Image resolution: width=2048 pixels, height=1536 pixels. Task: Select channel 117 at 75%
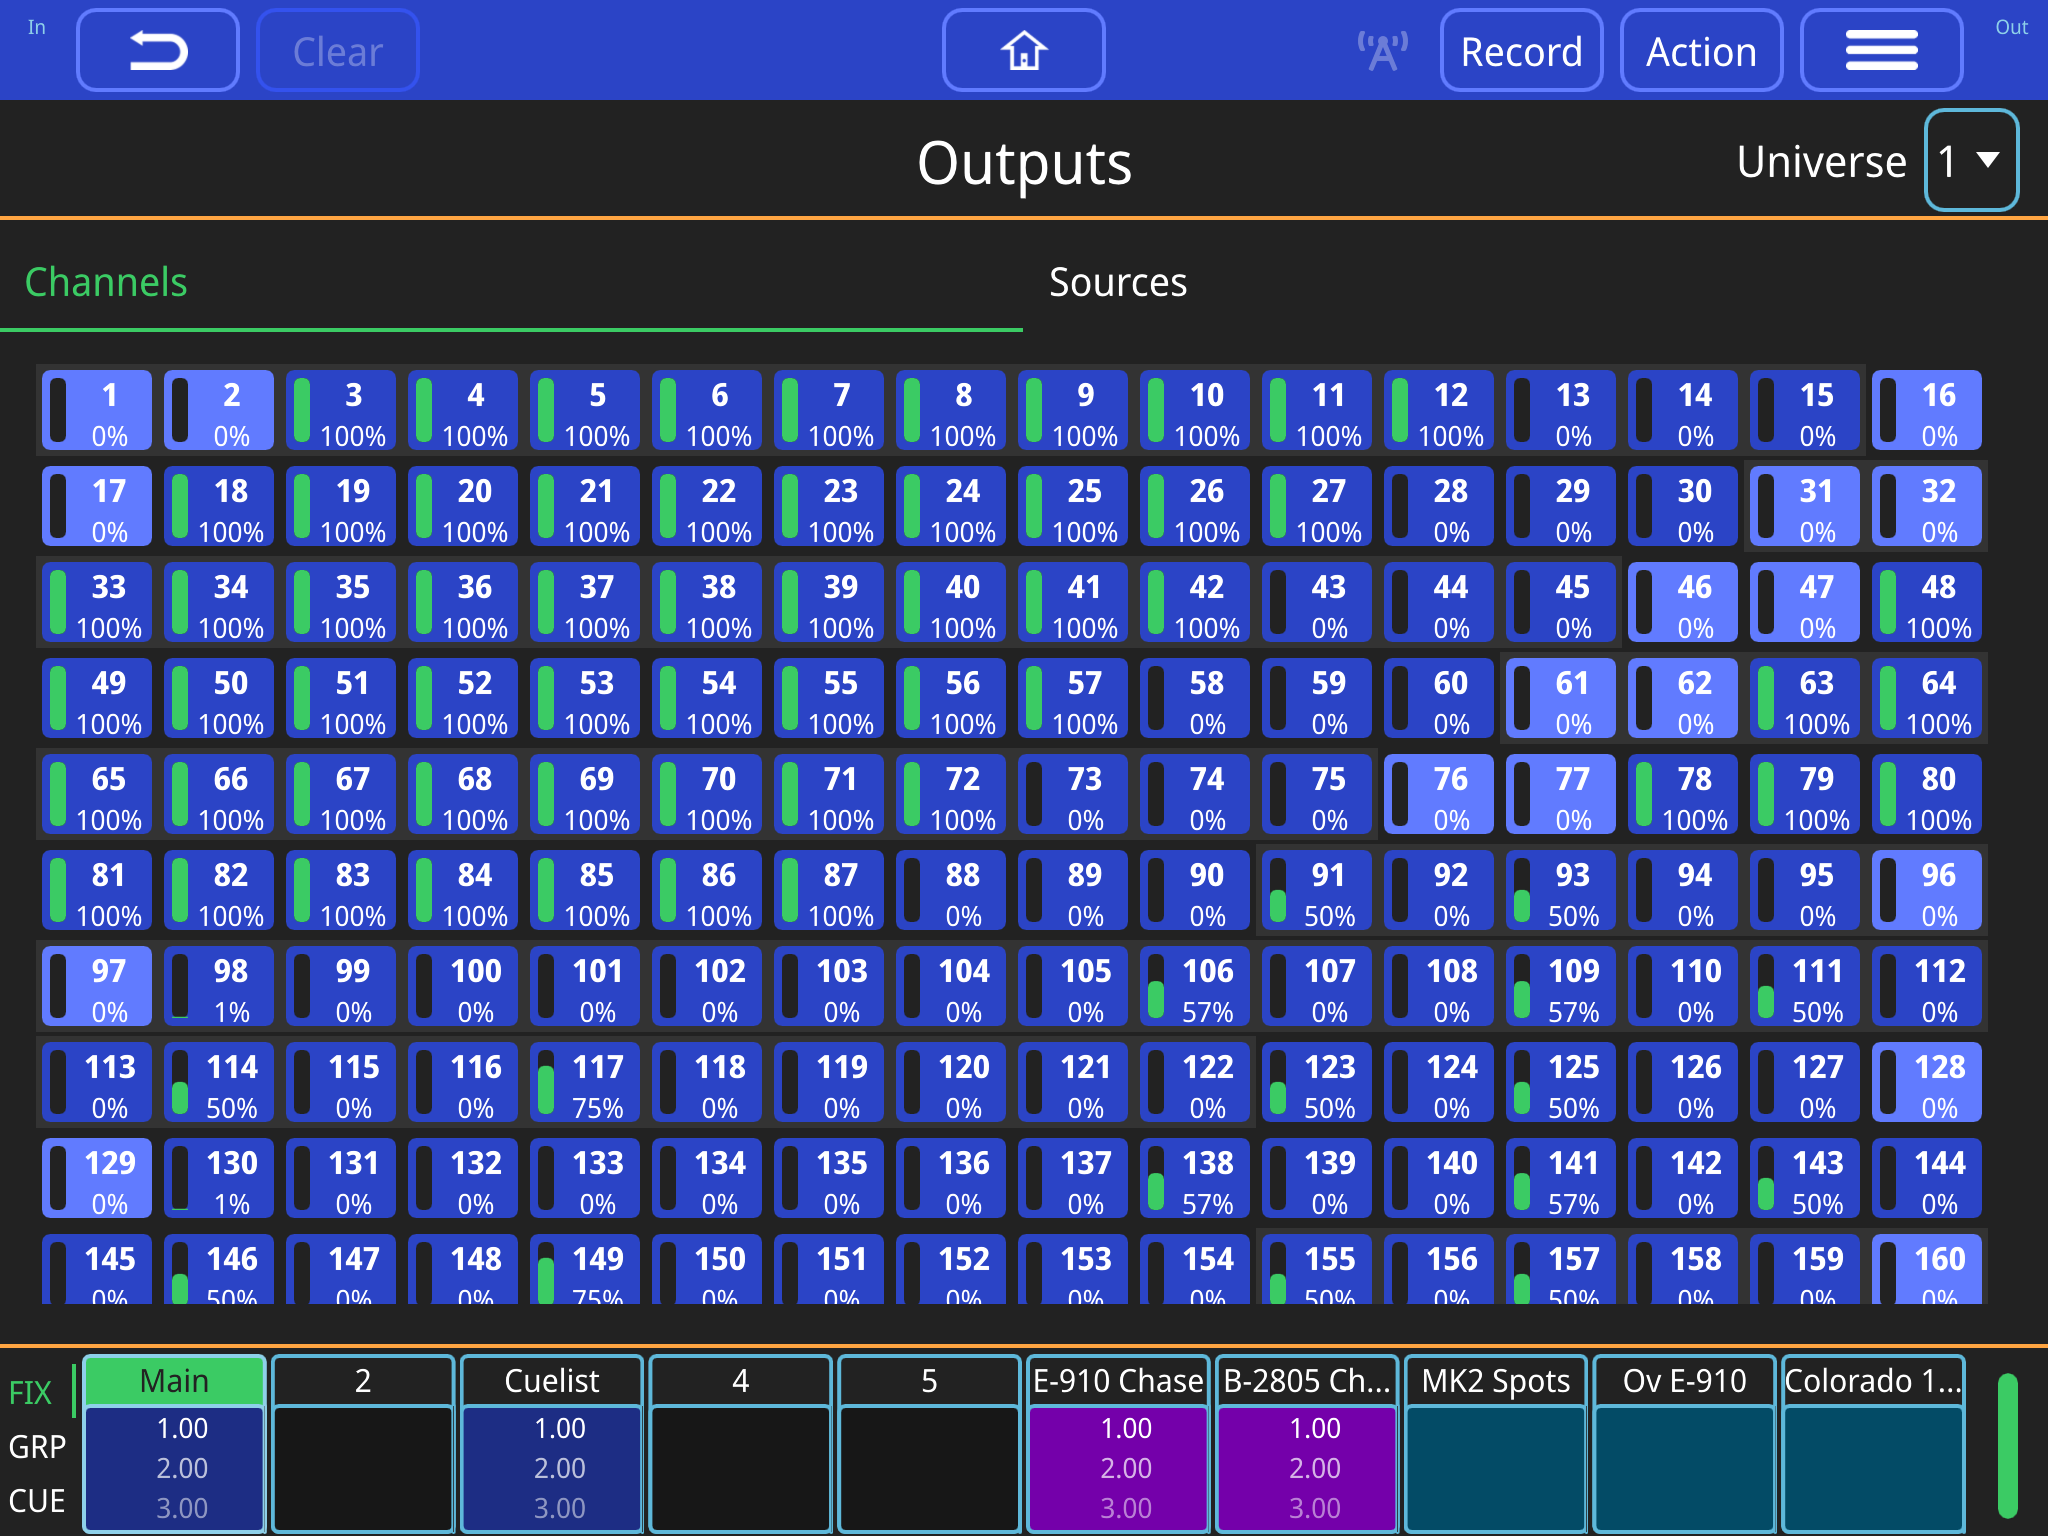(585, 1082)
